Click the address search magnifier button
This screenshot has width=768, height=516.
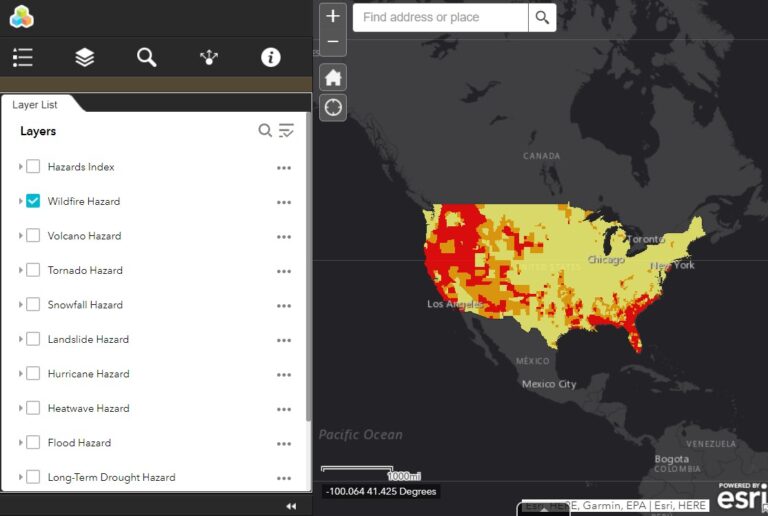pos(542,17)
